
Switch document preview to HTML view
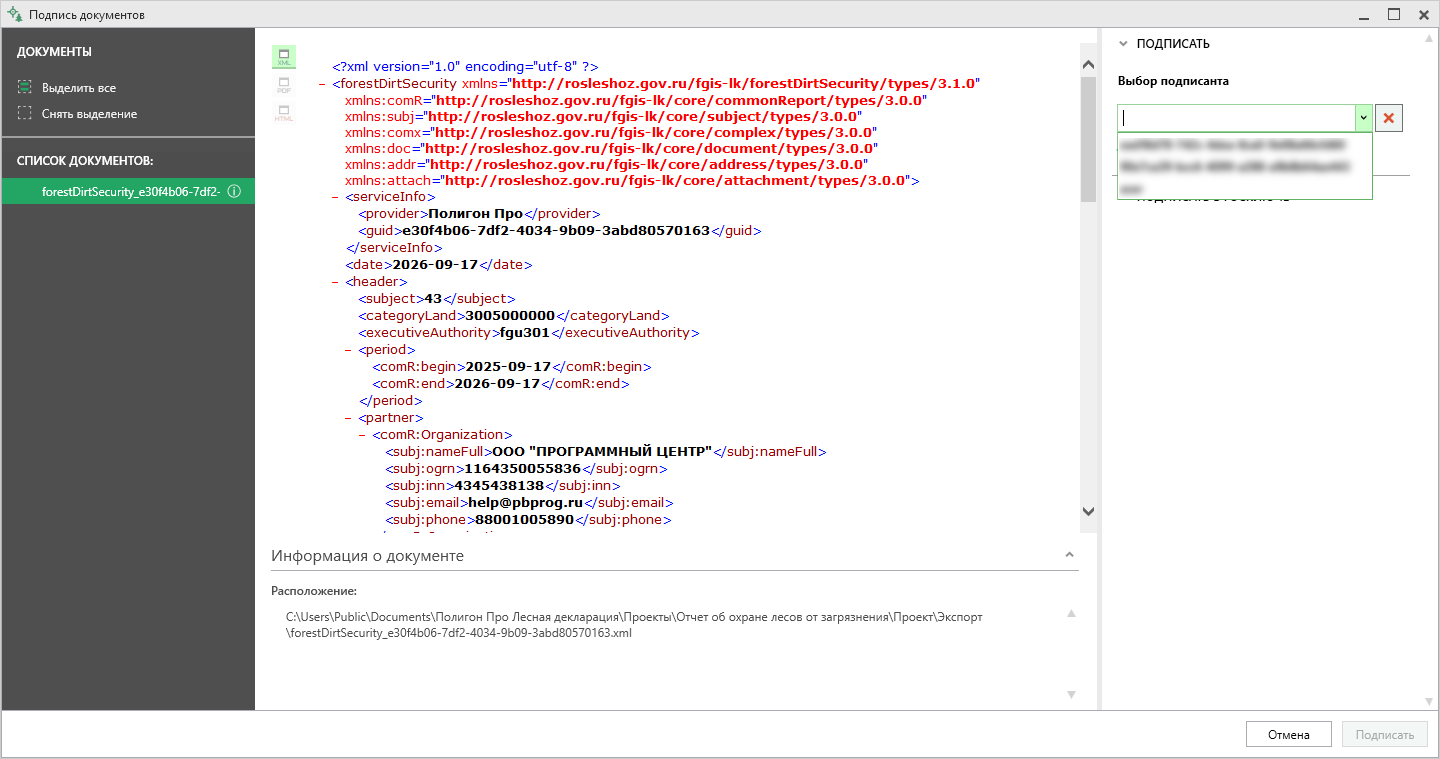[x=284, y=113]
